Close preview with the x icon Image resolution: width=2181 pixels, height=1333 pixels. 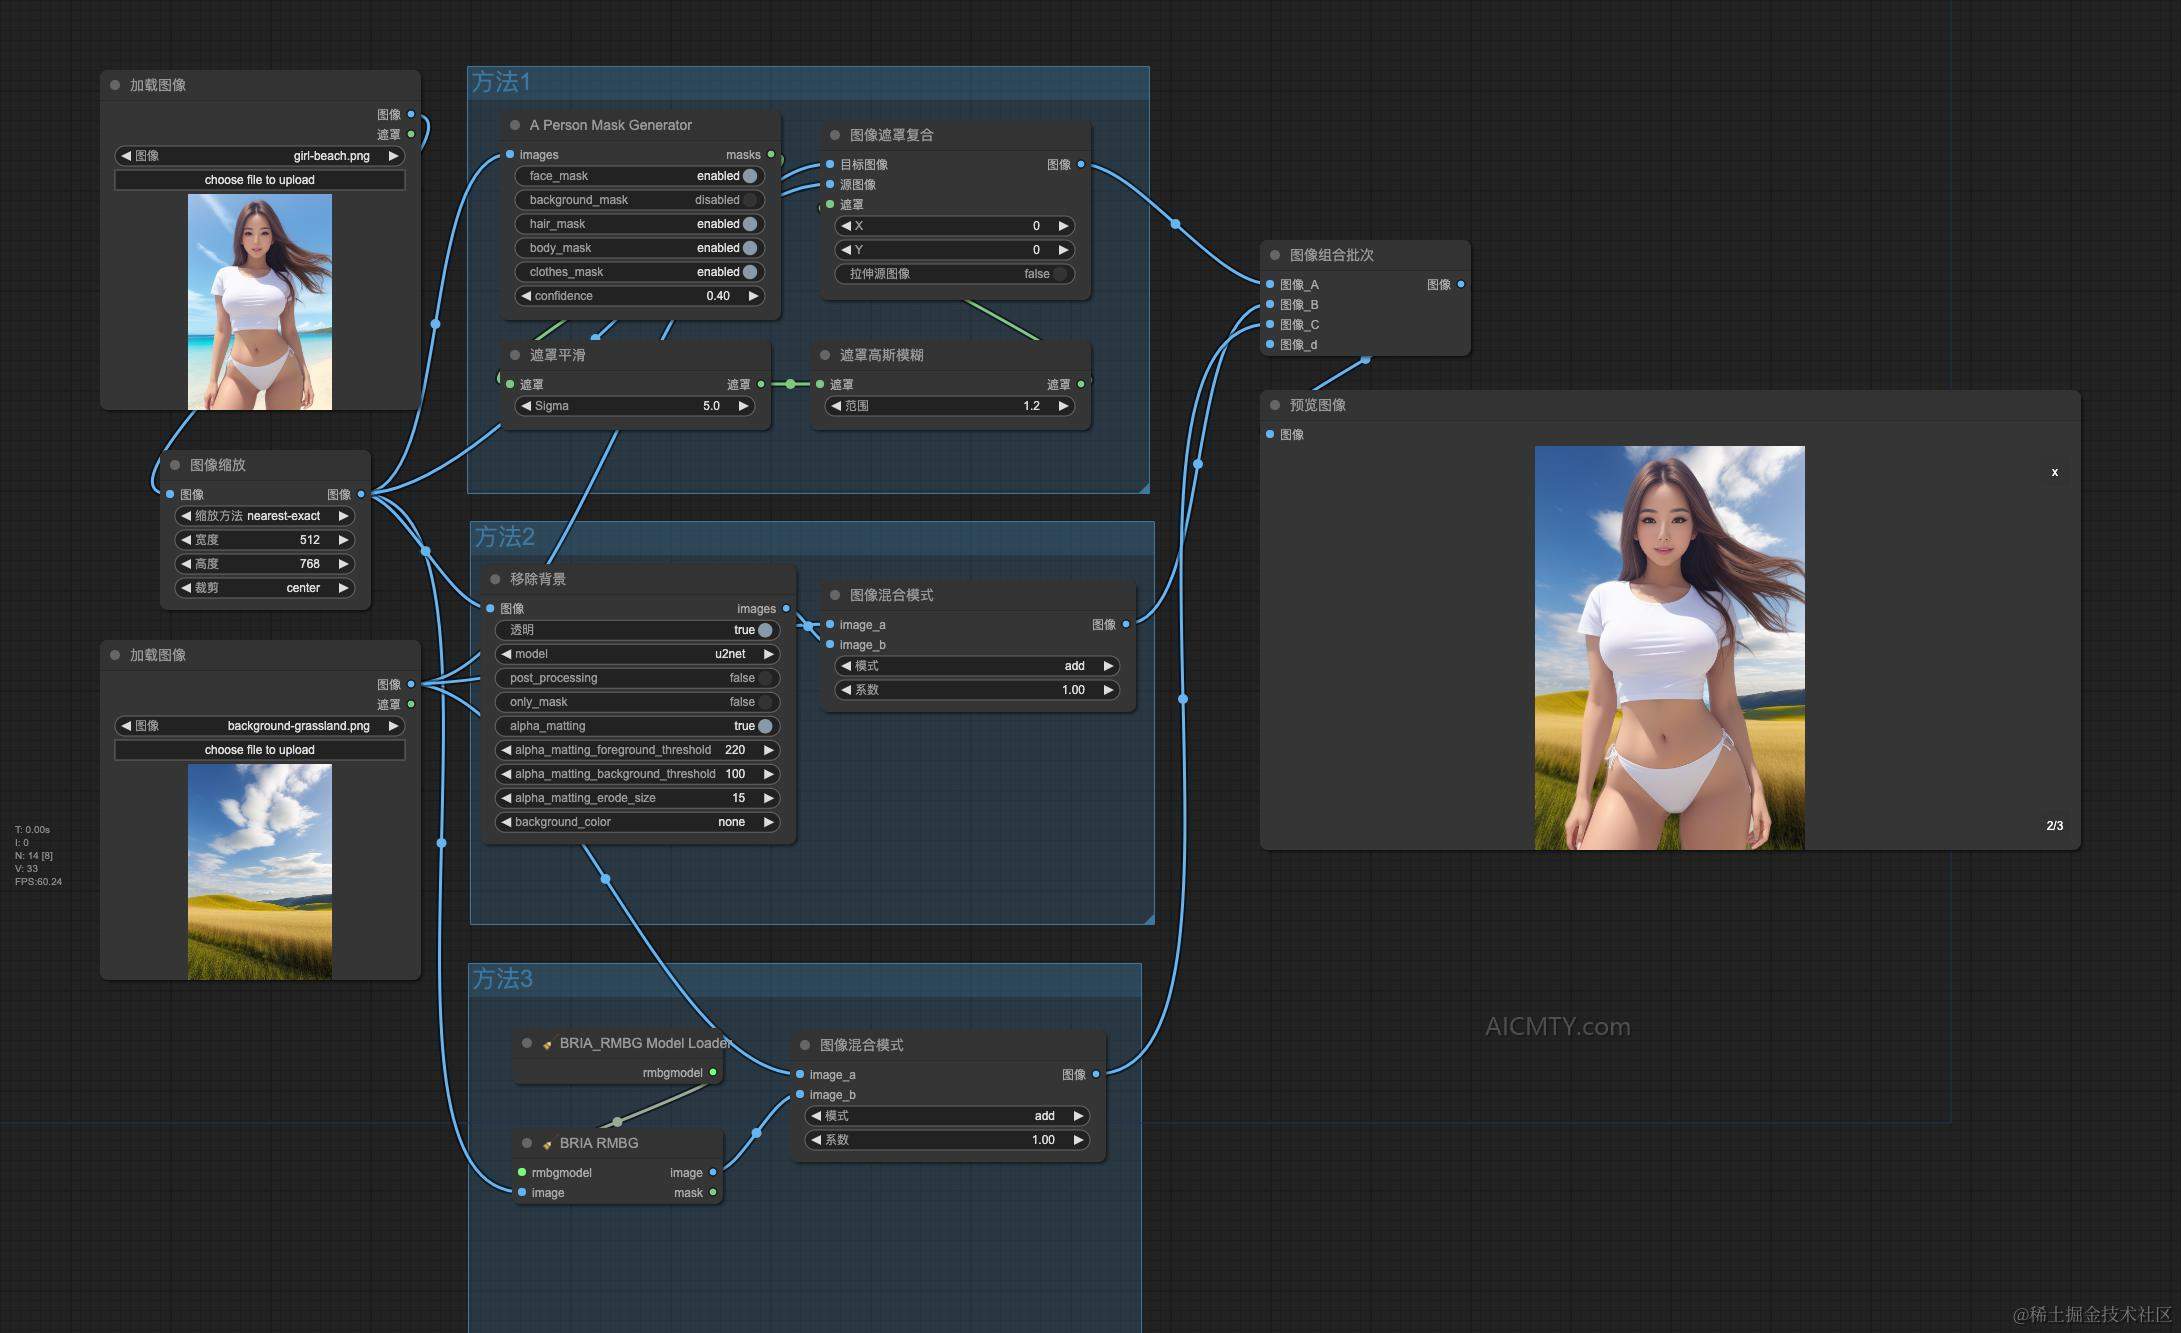point(2054,472)
